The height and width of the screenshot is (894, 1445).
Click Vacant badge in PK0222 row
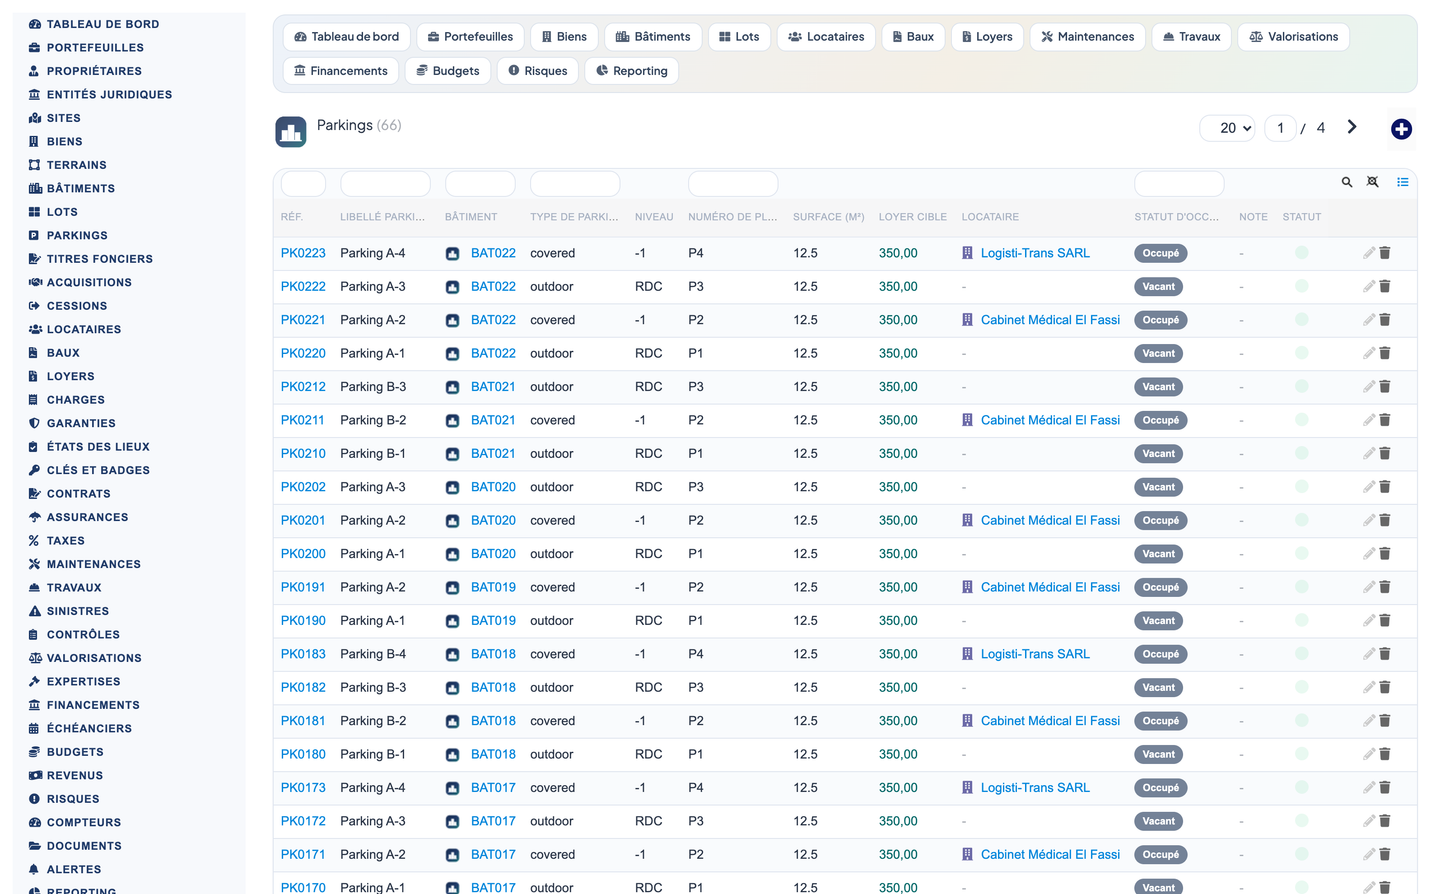(1159, 287)
